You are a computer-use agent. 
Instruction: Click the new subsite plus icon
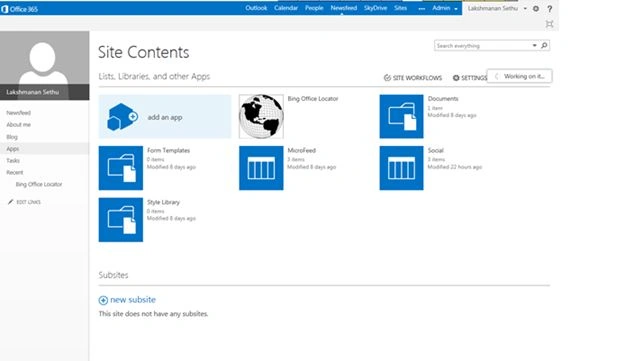pyautogui.click(x=103, y=300)
